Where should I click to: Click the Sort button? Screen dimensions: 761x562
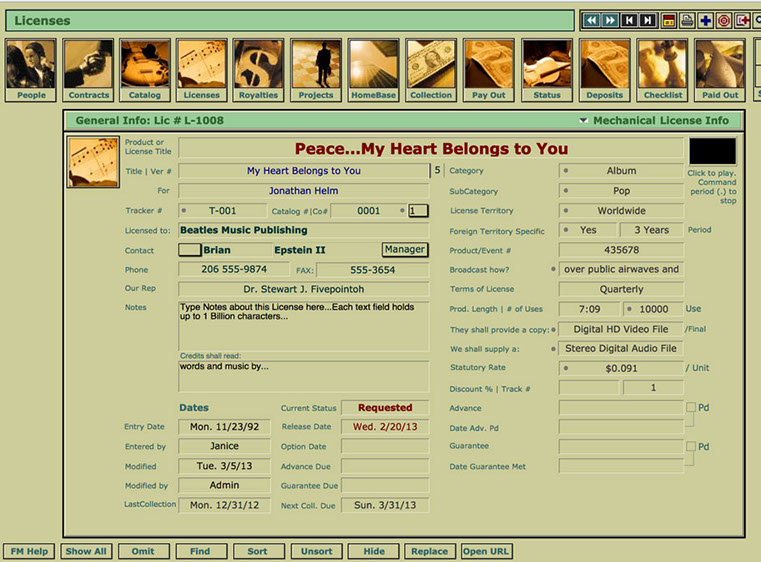(258, 551)
